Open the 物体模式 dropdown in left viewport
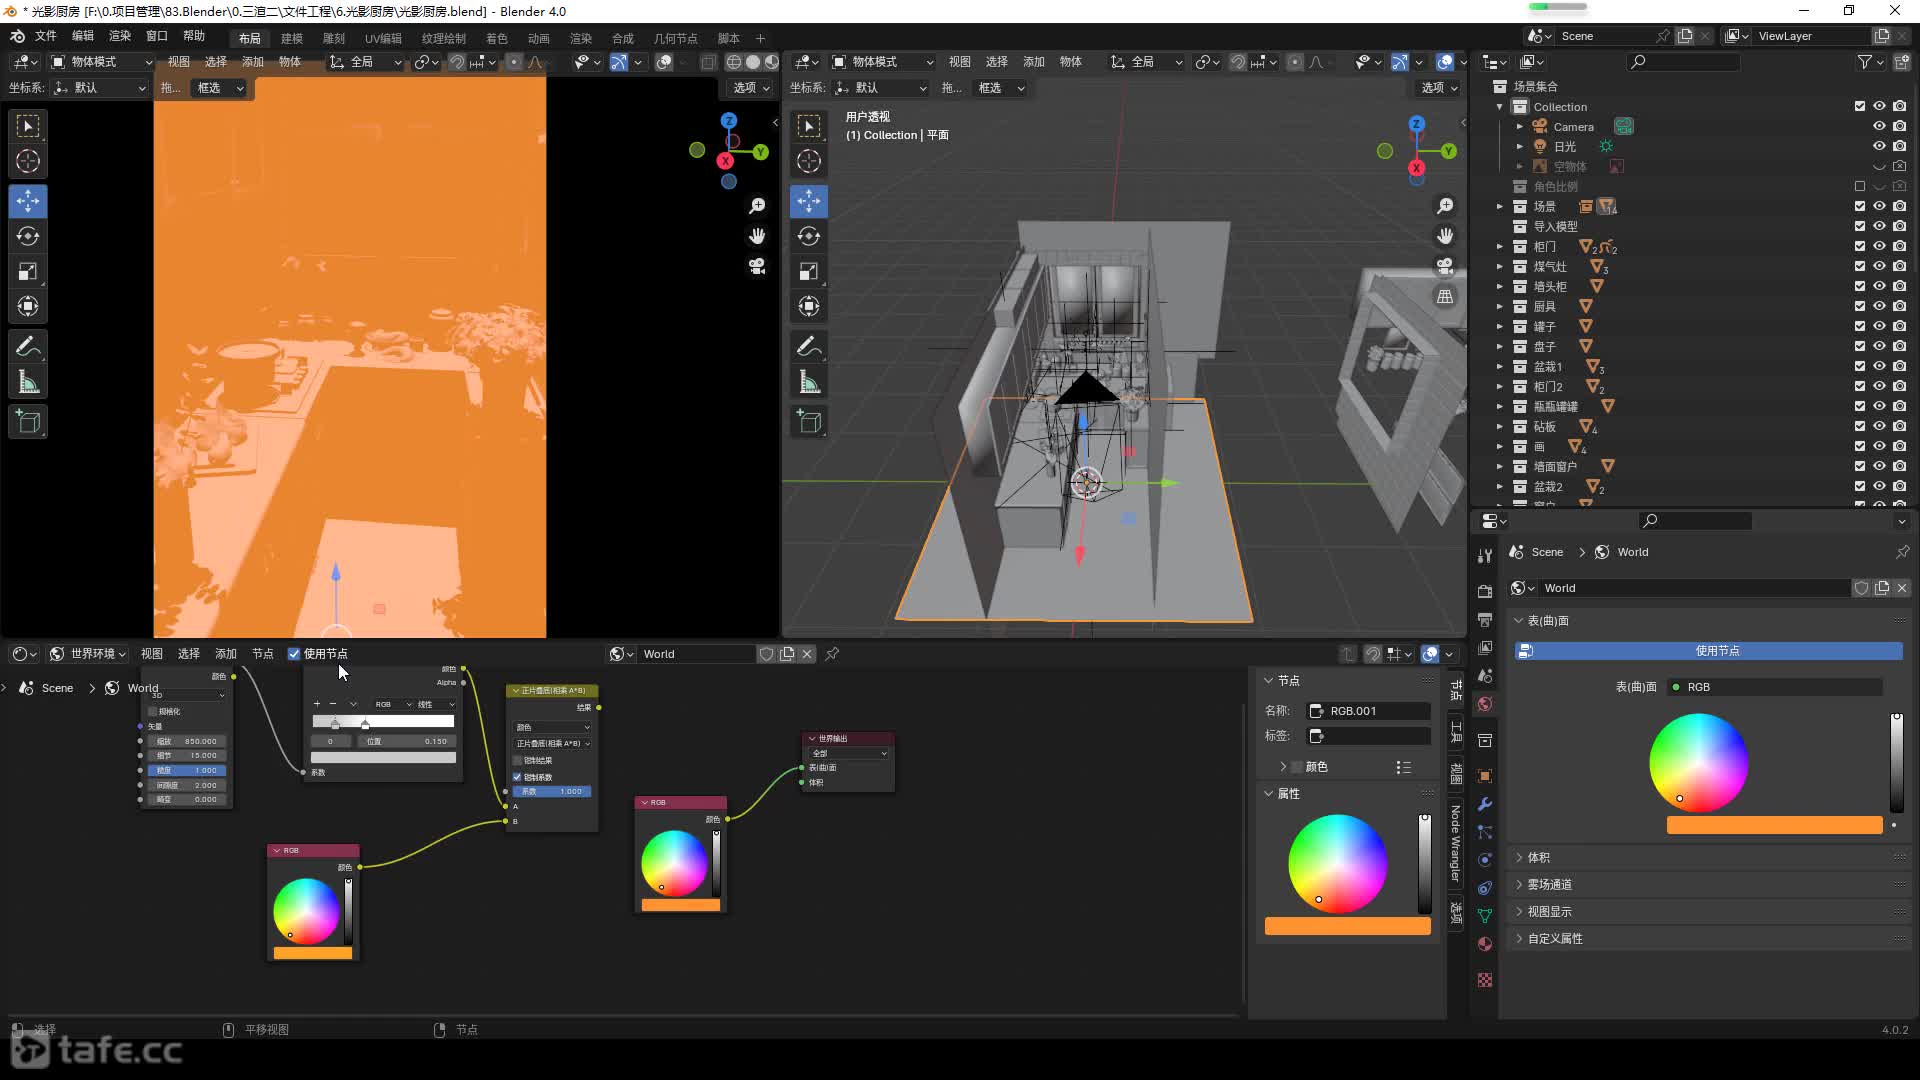This screenshot has width=1920, height=1080. 101,62
